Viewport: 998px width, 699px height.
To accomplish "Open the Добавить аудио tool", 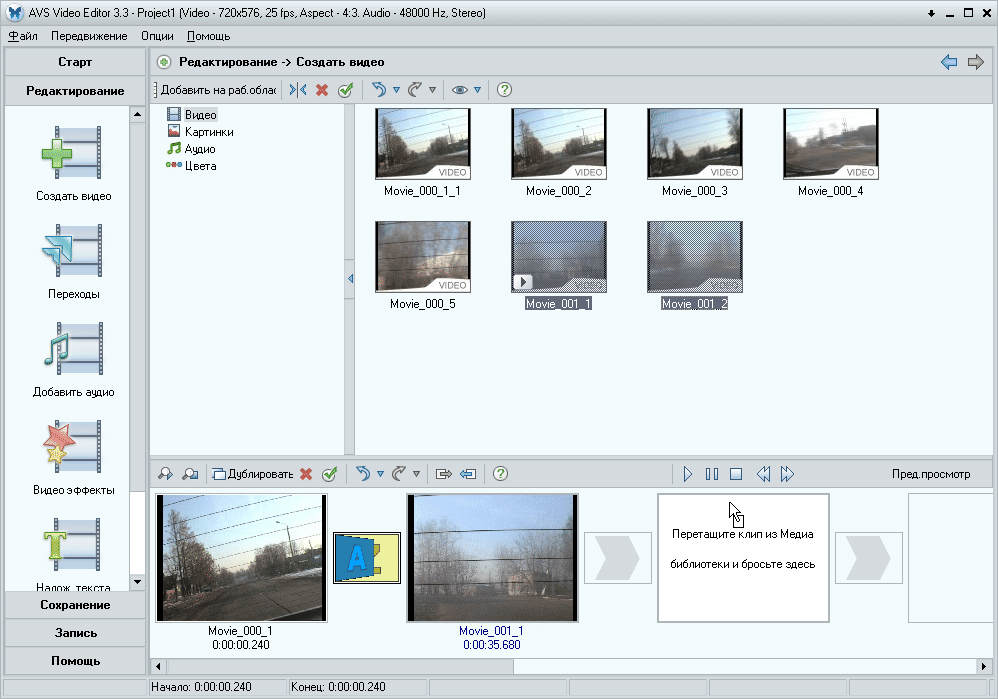I will (x=73, y=360).
